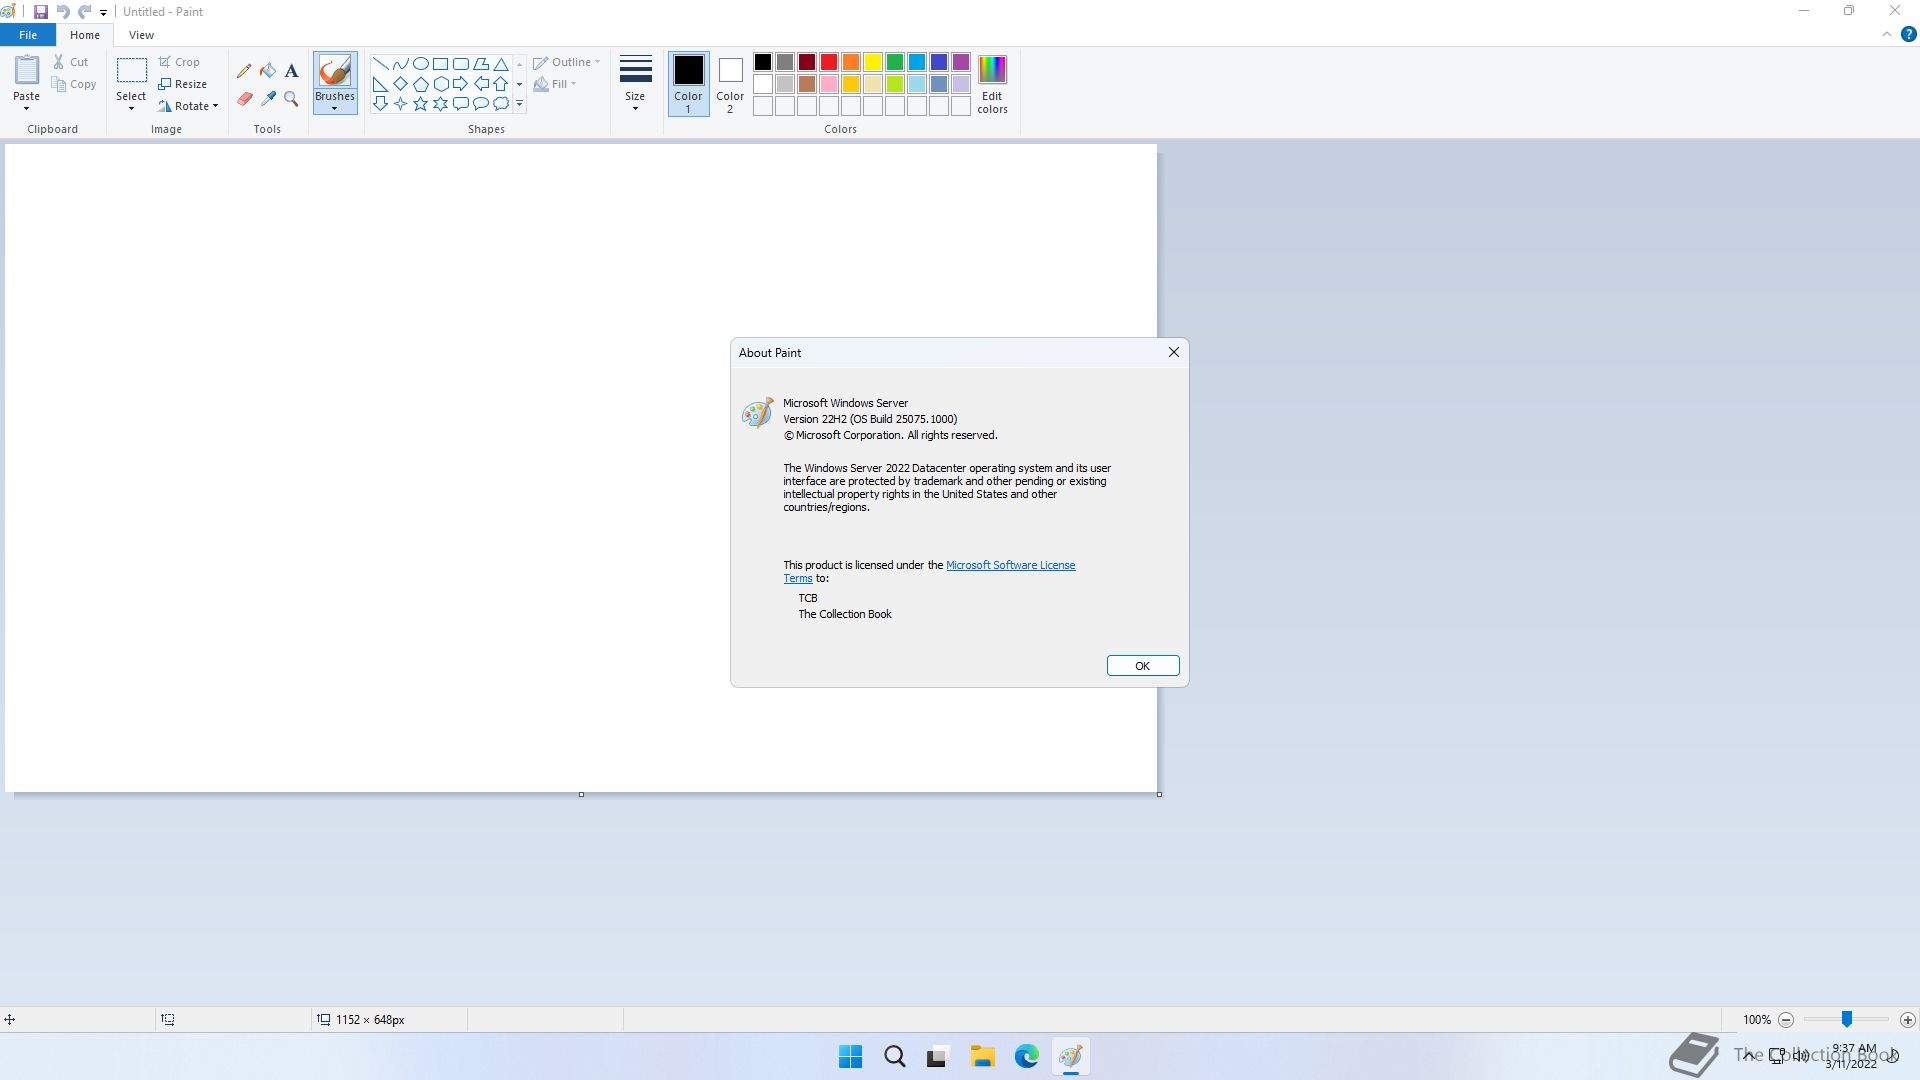Screen dimensions: 1920x1080
Task: Open Task View from taskbar
Action: coord(938,1057)
